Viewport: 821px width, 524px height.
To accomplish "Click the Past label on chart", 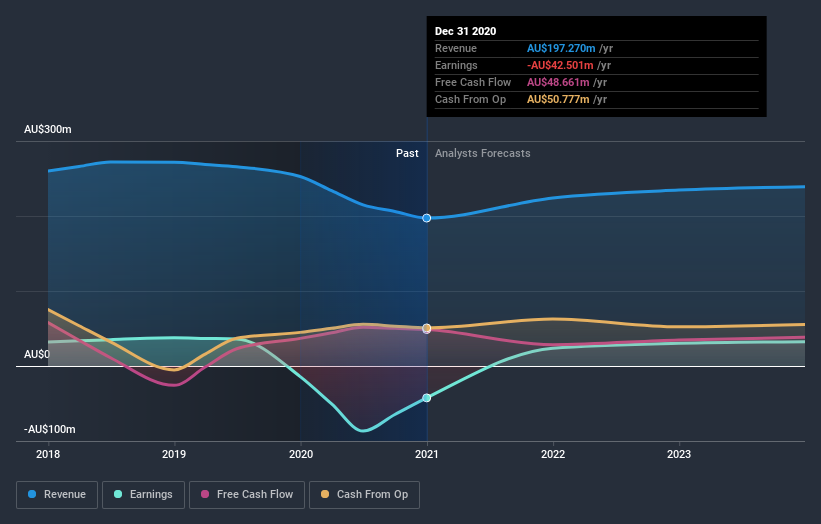I will pos(407,153).
